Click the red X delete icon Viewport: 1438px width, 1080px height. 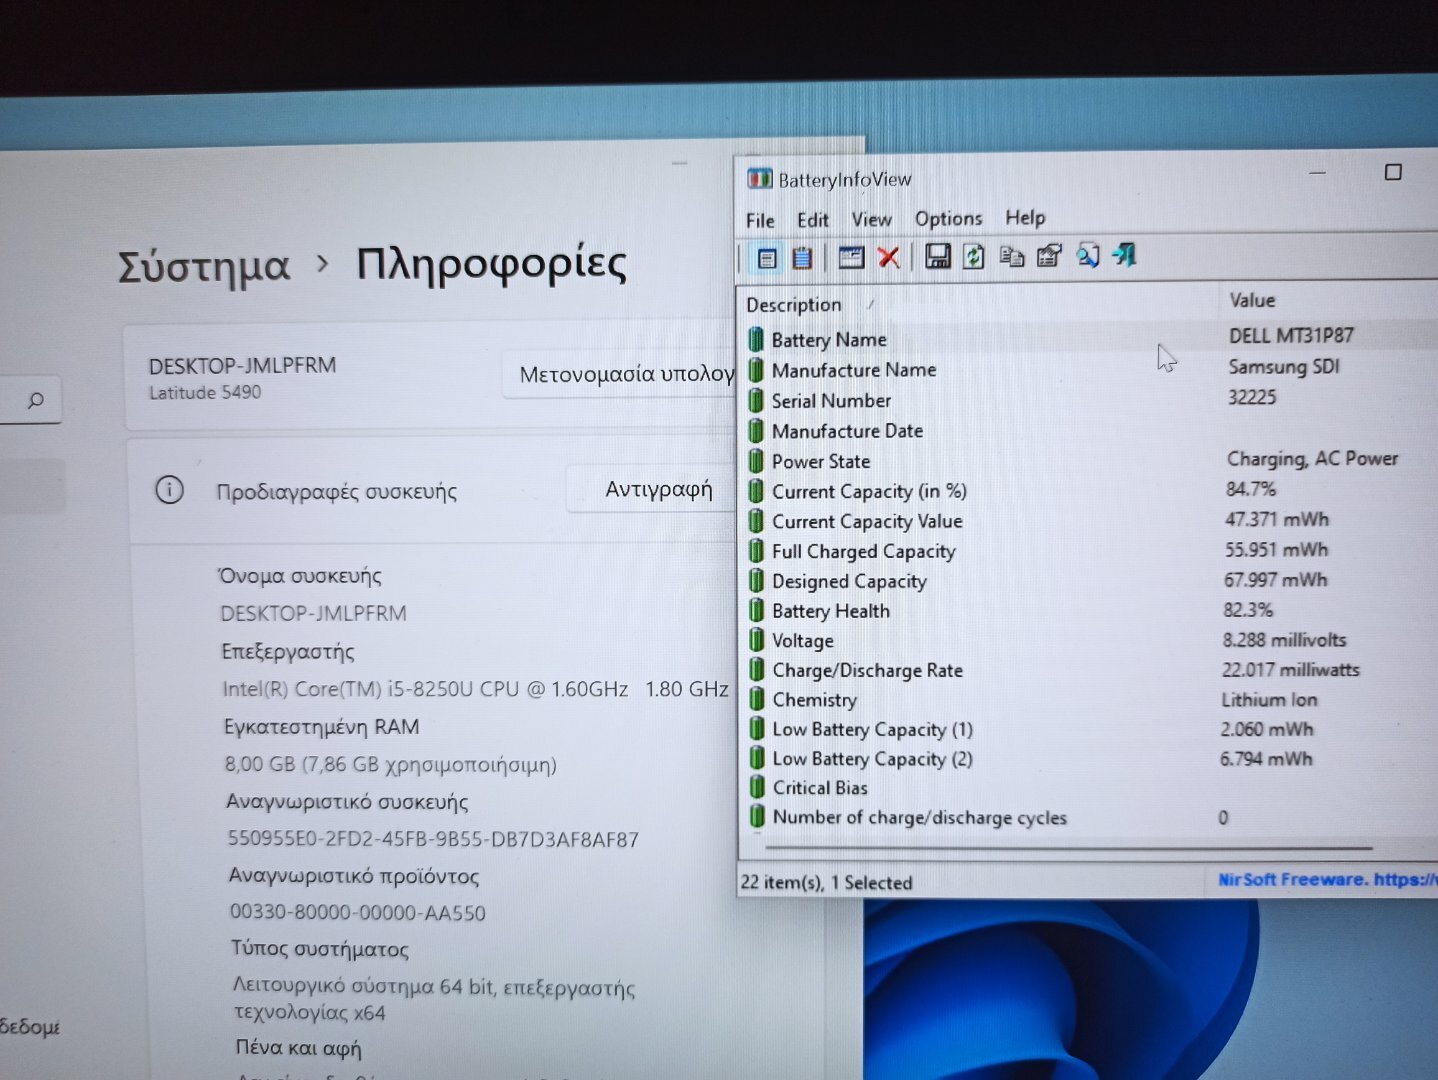888,257
